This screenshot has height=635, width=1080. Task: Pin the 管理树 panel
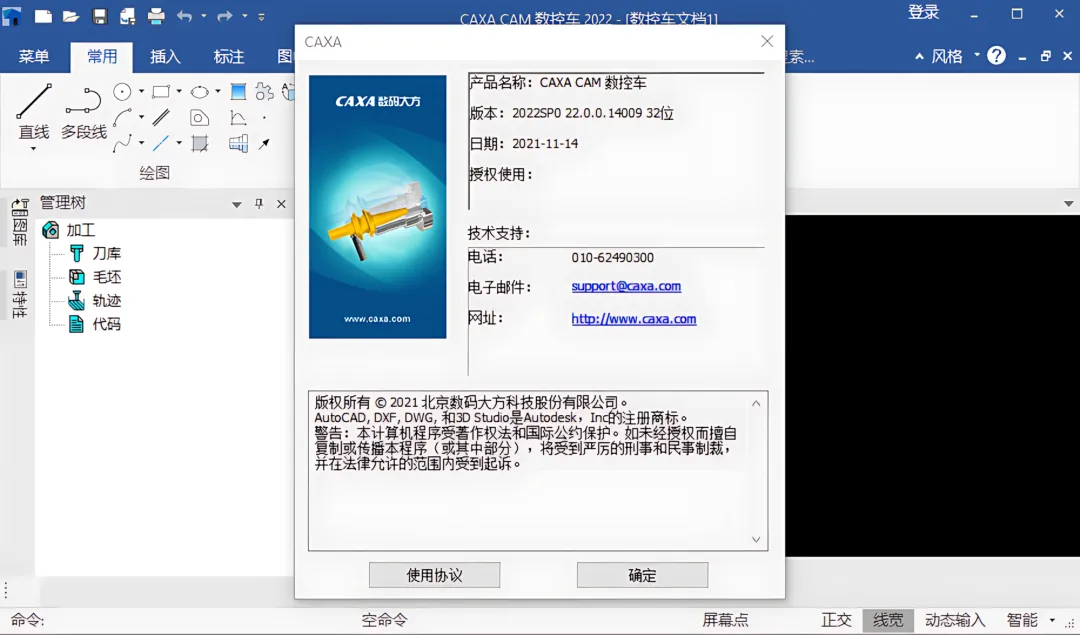point(259,204)
